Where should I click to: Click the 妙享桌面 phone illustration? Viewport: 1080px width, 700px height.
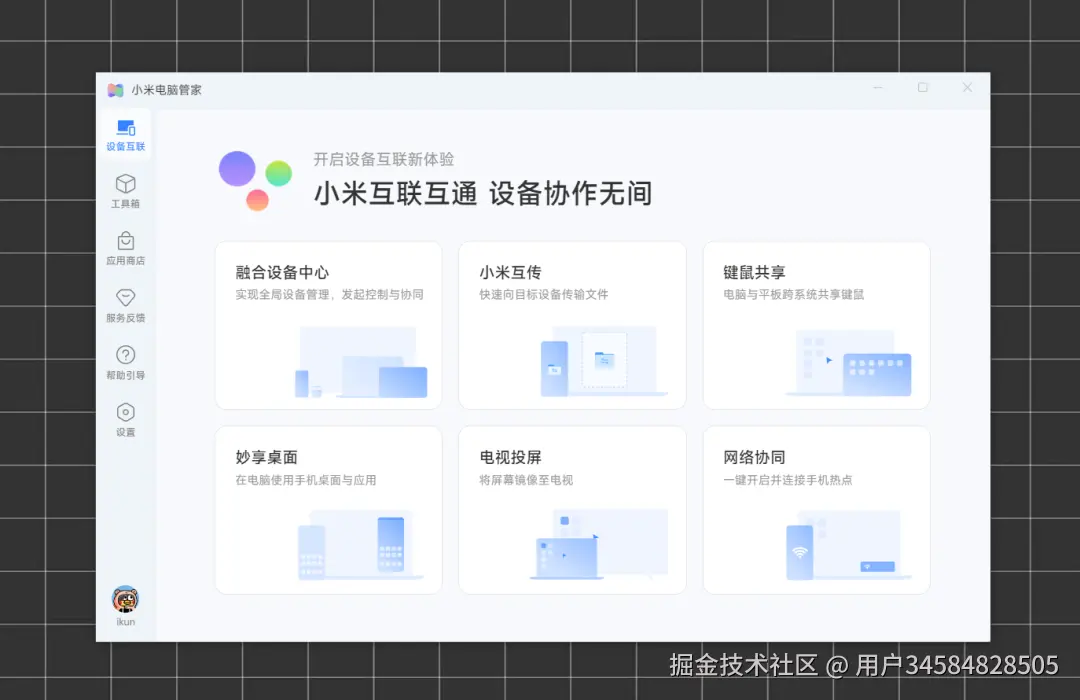360,545
